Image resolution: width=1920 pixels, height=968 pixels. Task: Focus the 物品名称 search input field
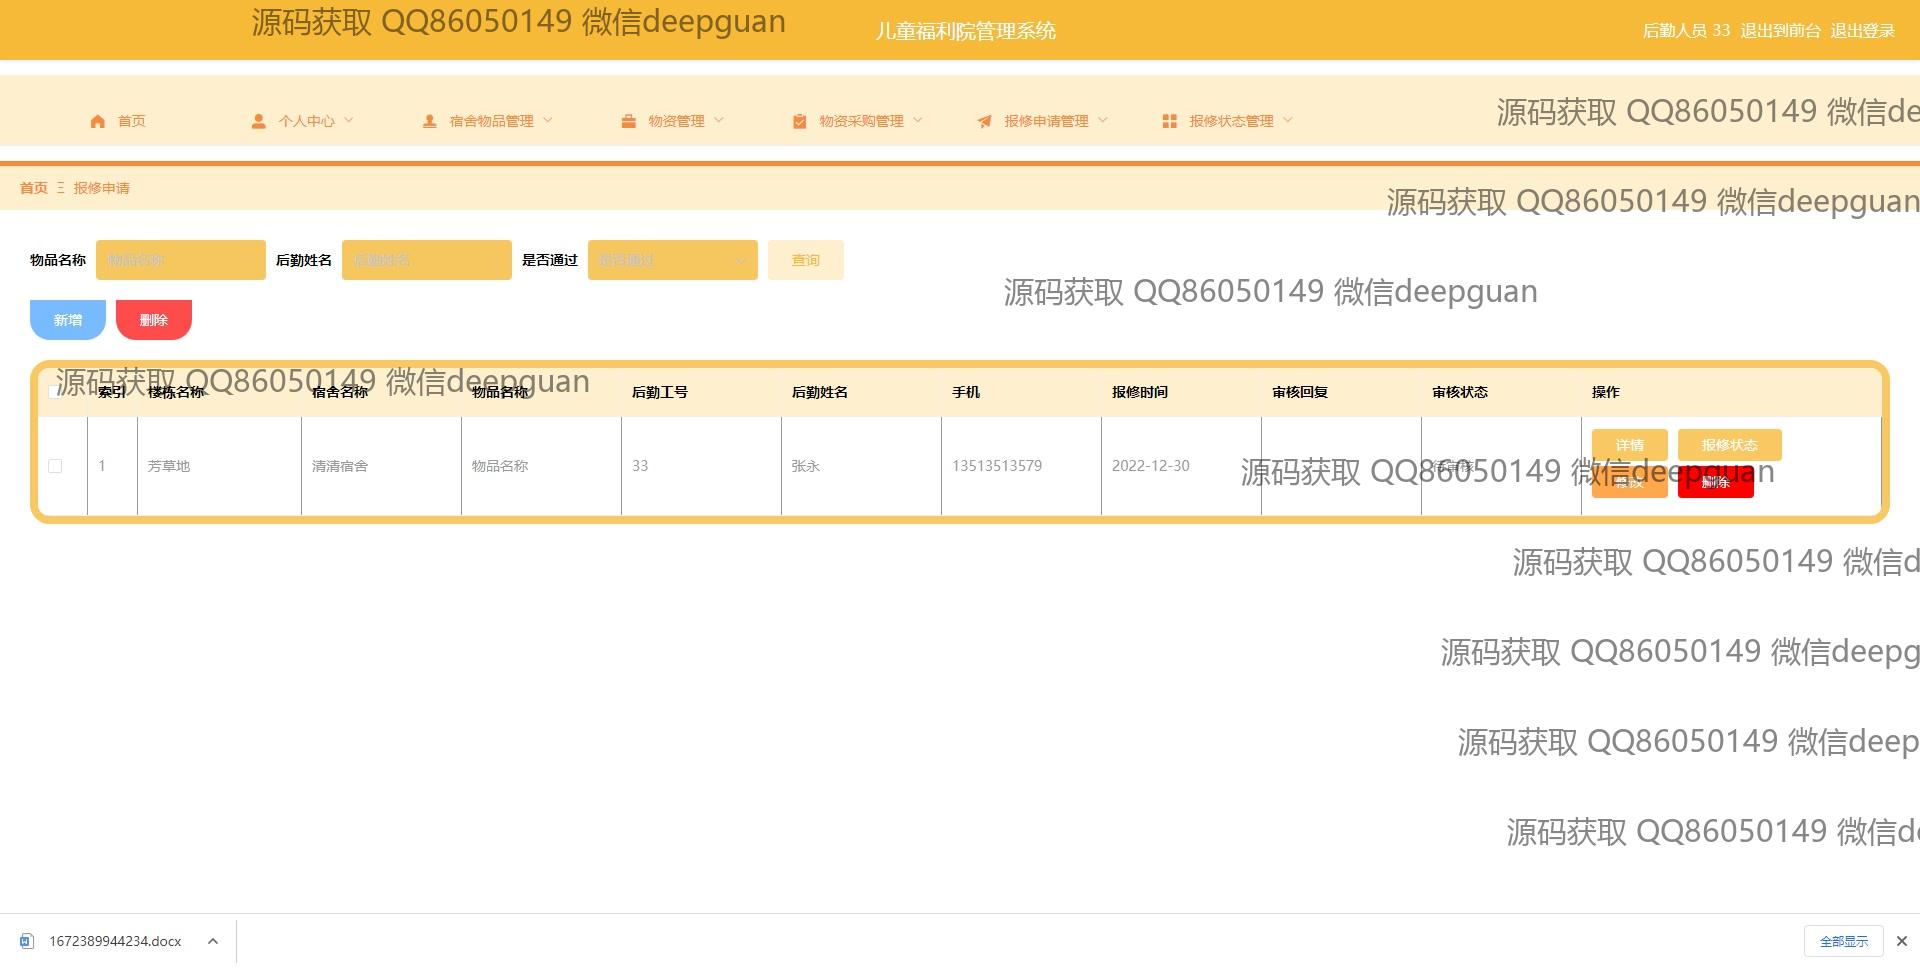[x=181, y=260]
